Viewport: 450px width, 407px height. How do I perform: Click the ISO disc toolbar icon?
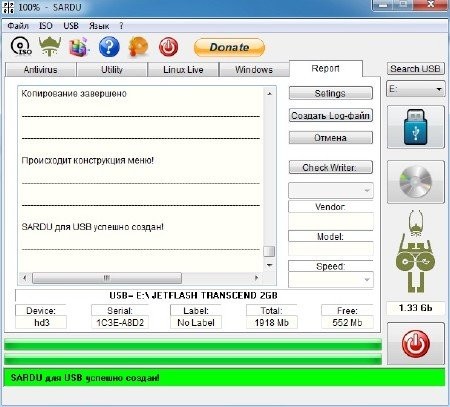pyautogui.click(x=21, y=46)
